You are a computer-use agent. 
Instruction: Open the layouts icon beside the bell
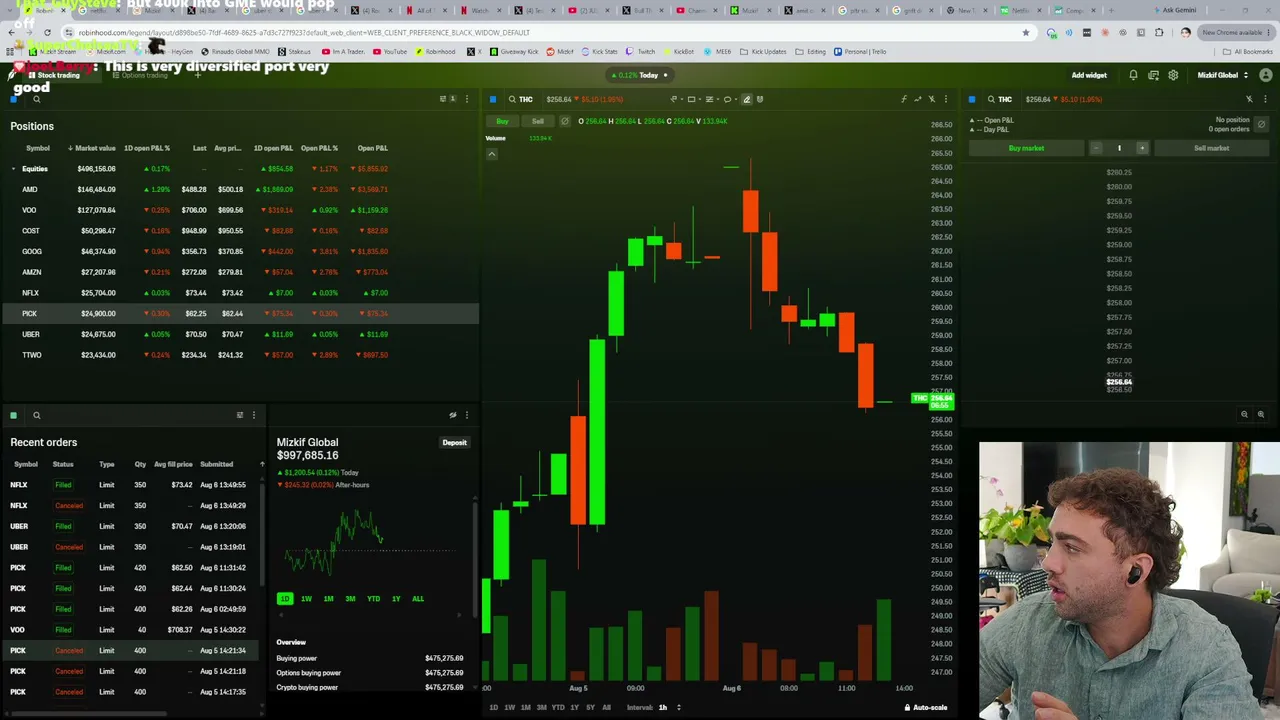[1153, 75]
